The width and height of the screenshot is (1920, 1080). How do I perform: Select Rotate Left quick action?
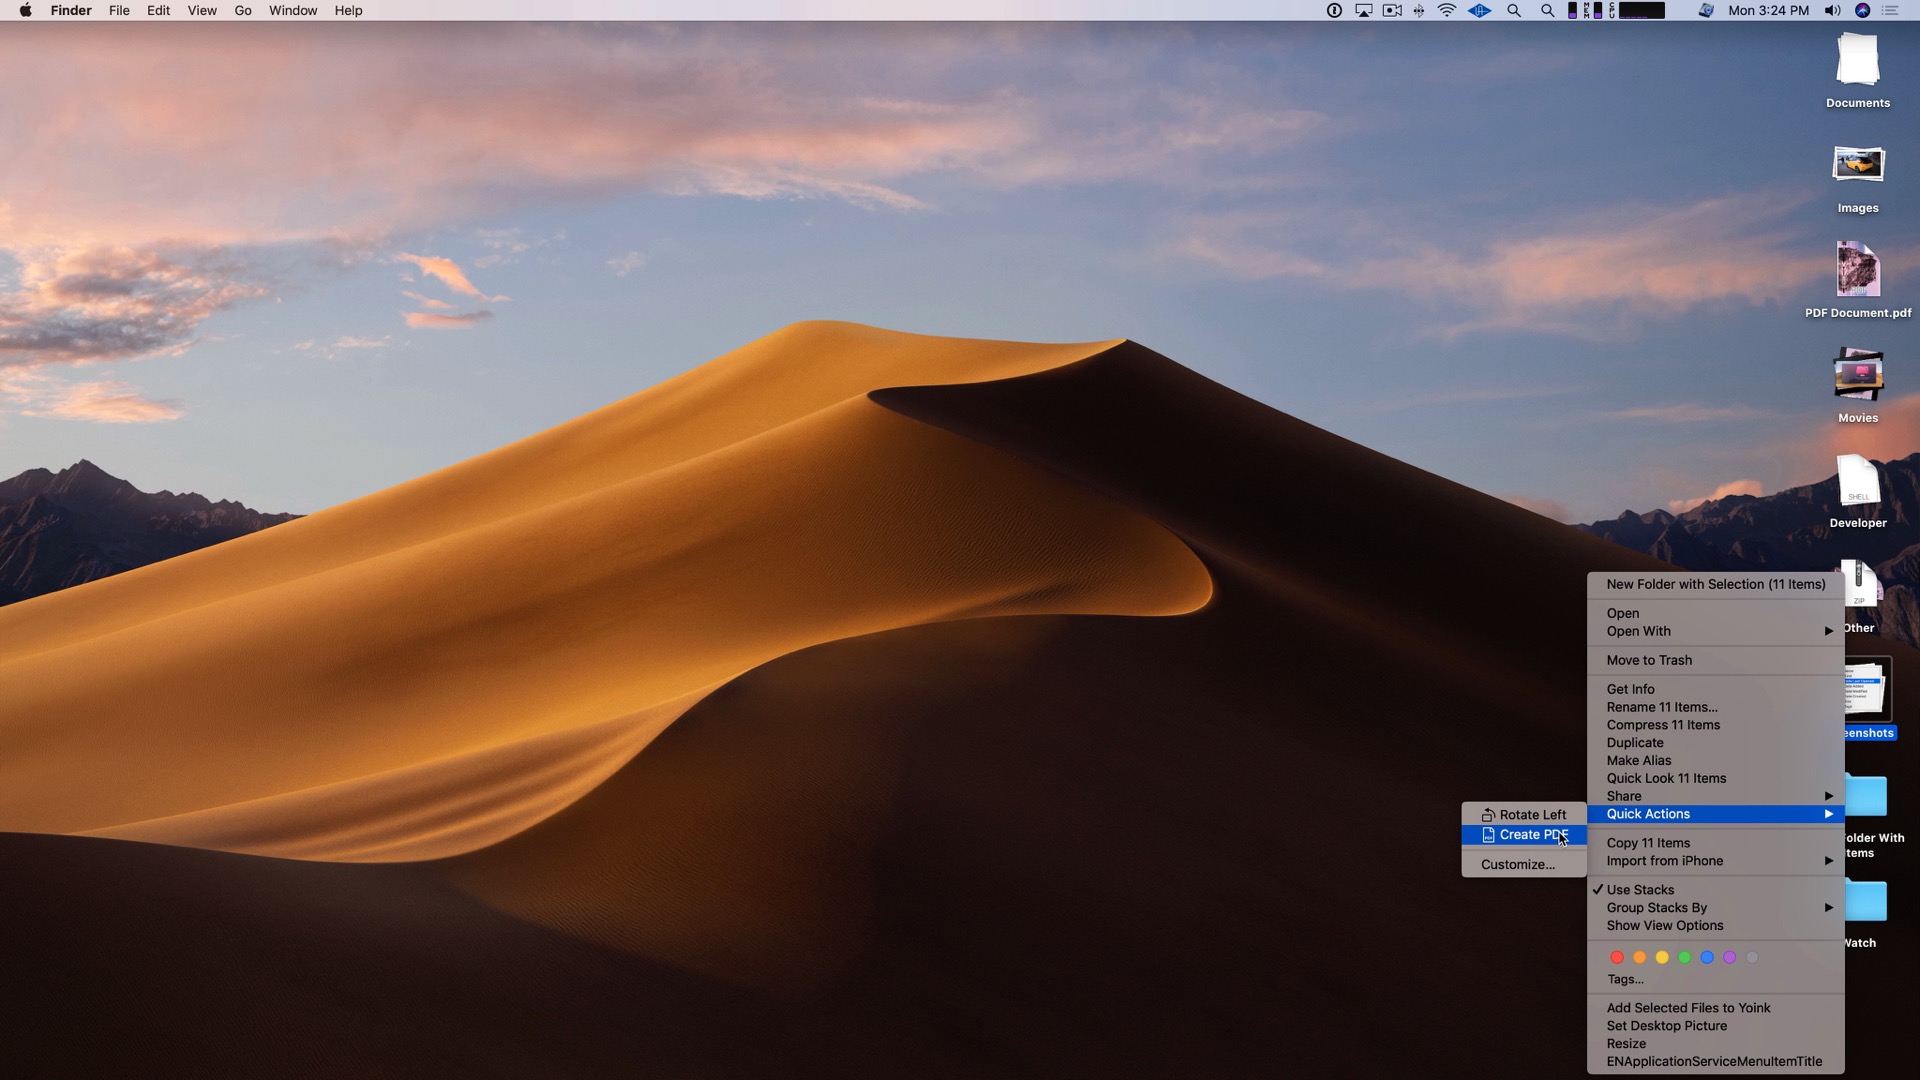1532,815
